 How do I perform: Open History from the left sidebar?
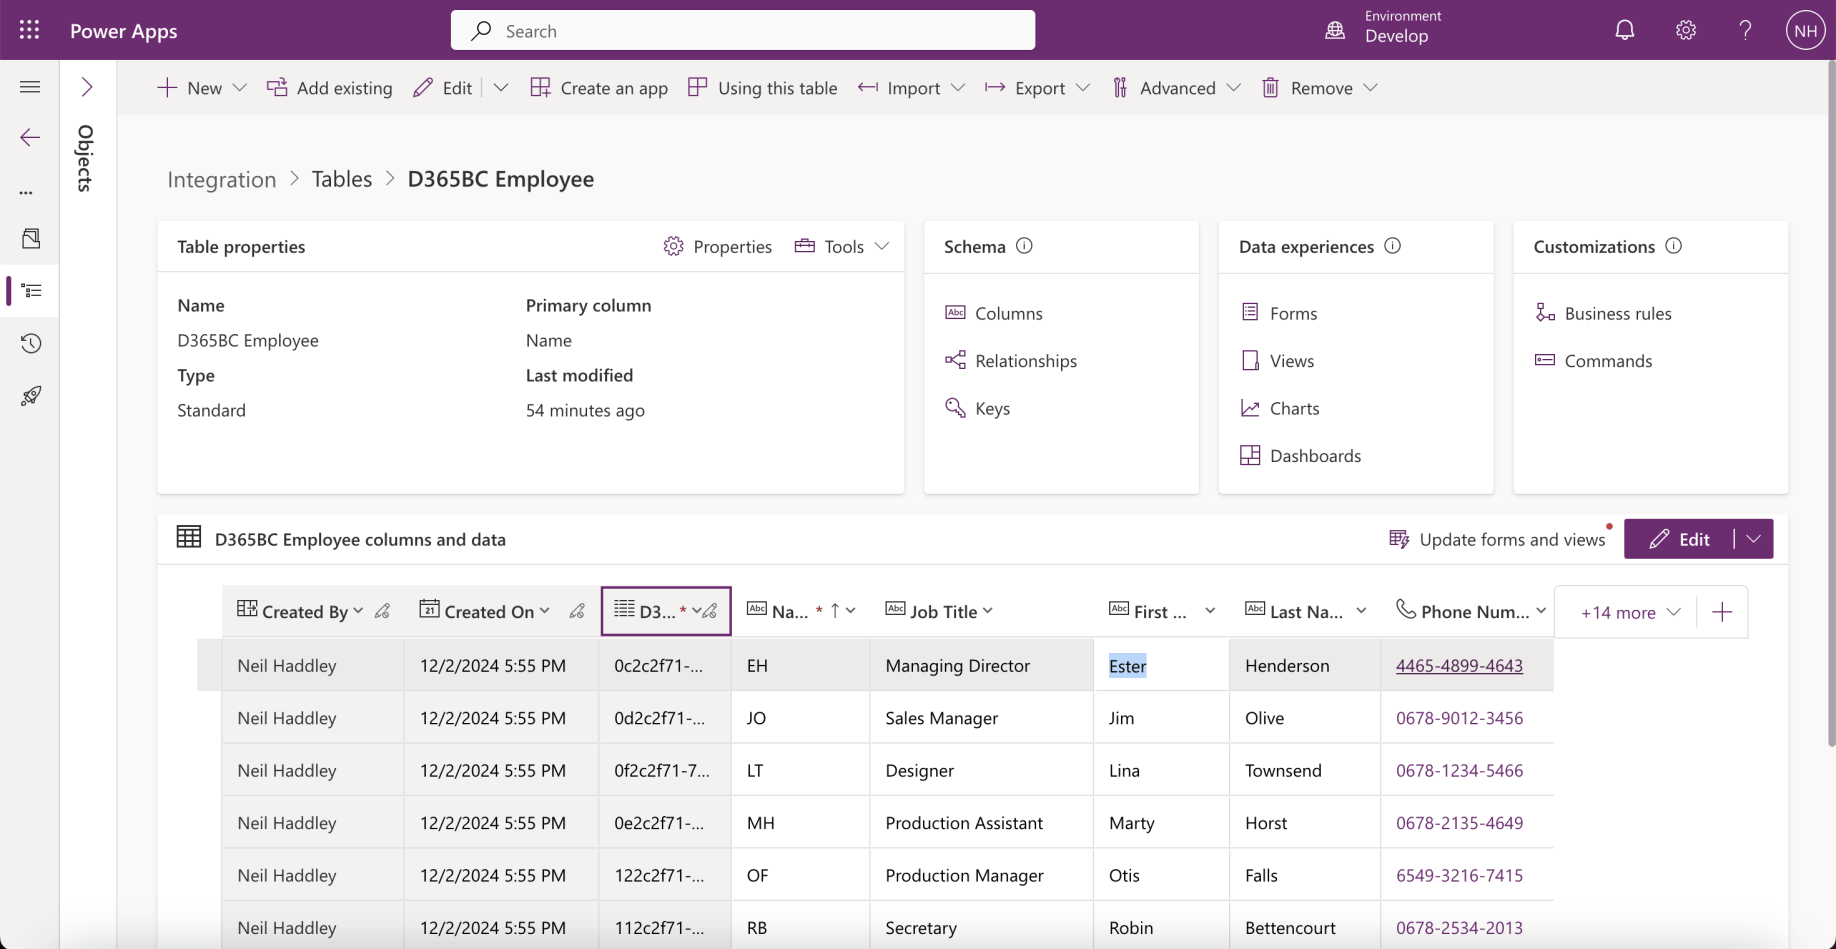(x=31, y=343)
